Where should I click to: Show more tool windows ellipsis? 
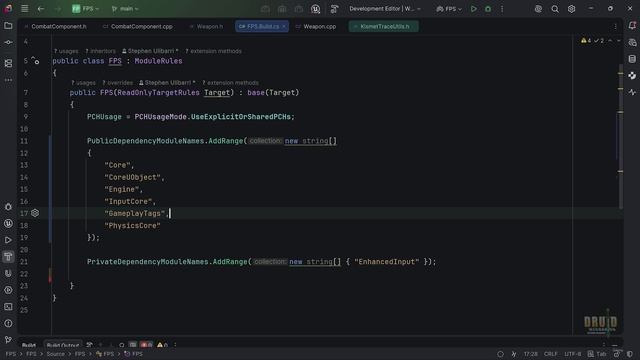(8, 80)
